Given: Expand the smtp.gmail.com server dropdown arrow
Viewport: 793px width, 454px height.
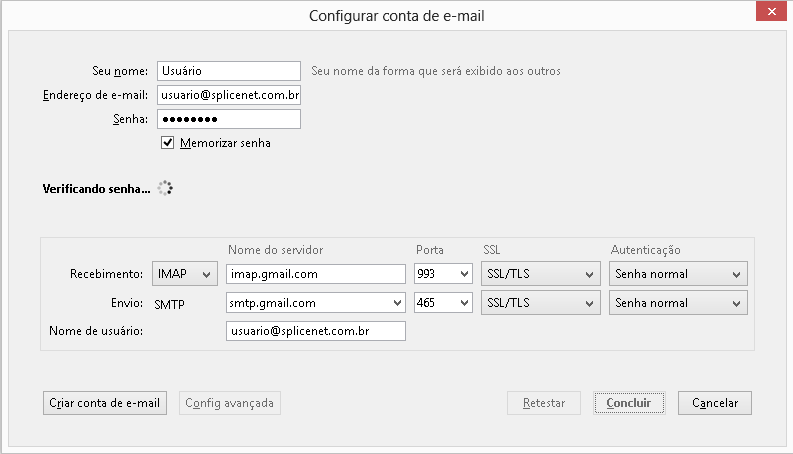Looking at the screenshot, I should pyautogui.click(x=398, y=303).
